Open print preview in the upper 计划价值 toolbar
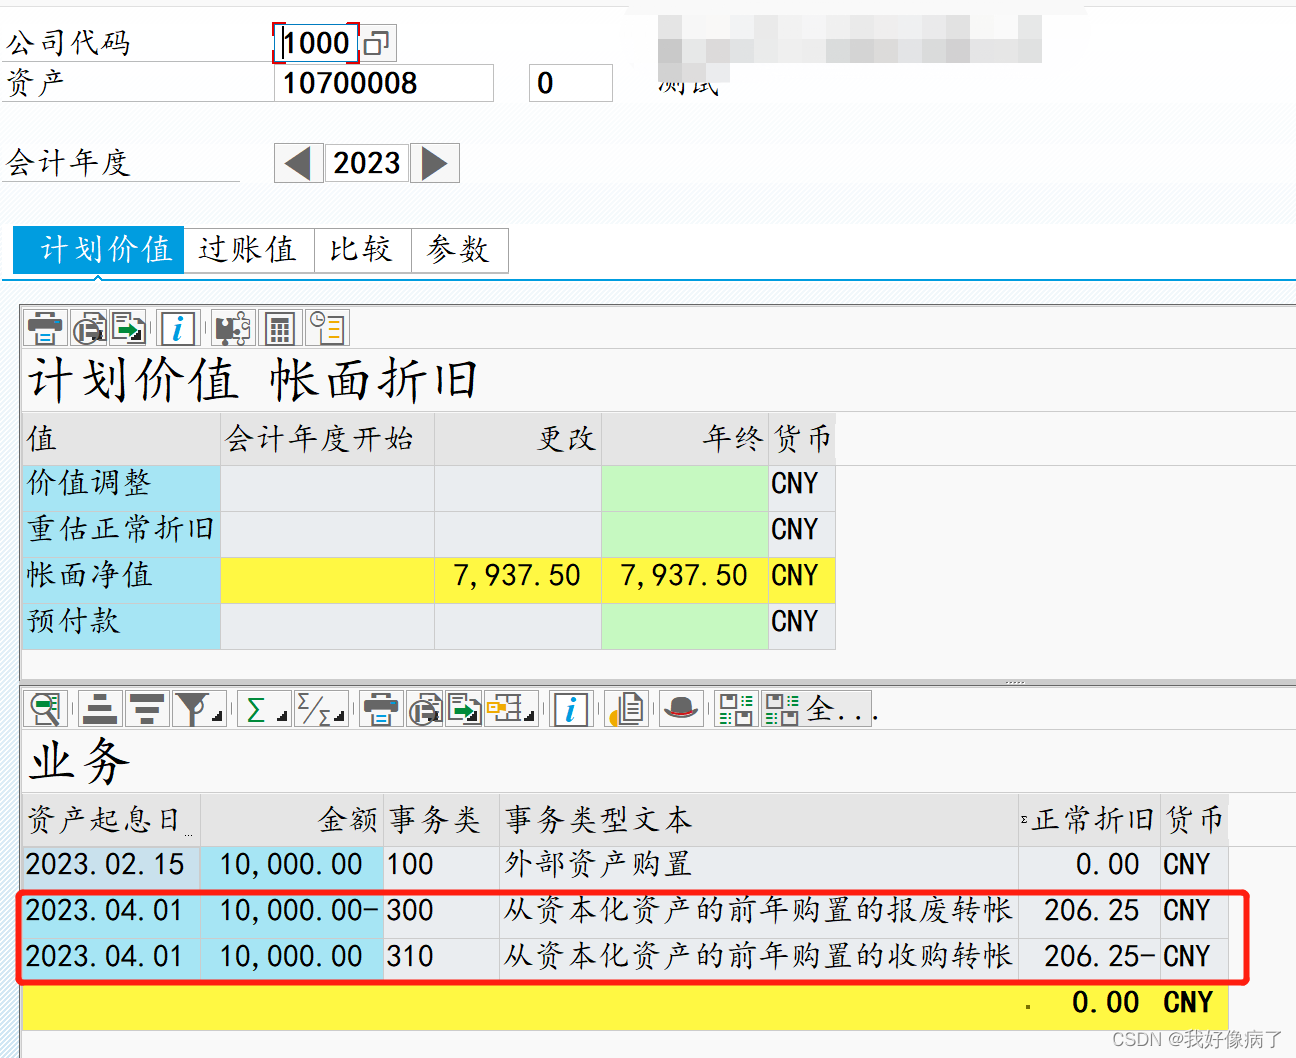 click(89, 328)
